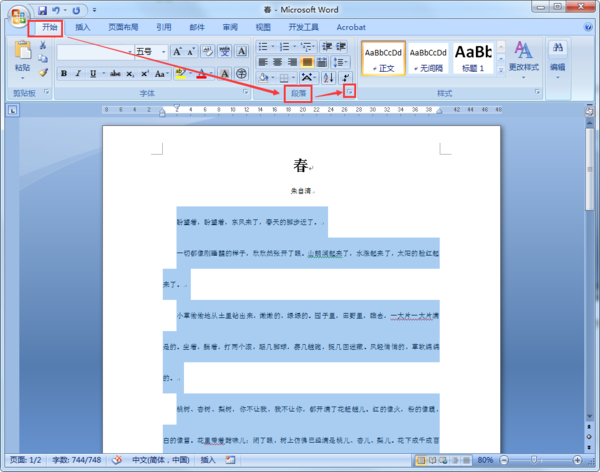Expand the line spacing dropdown
This screenshot has height=472, width=600.
tap(340, 62)
